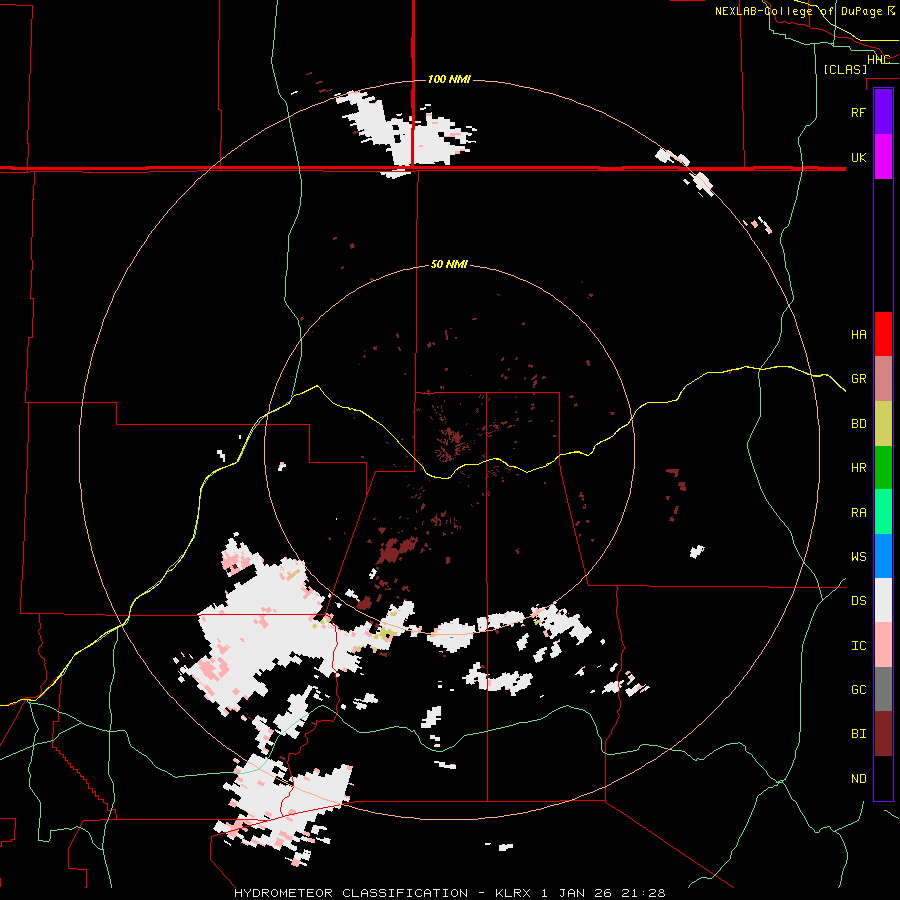This screenshot has height=900, width=900.
Task: Click the DS white legend swatch
Action: pyautogui.click(x=883, y=600)
